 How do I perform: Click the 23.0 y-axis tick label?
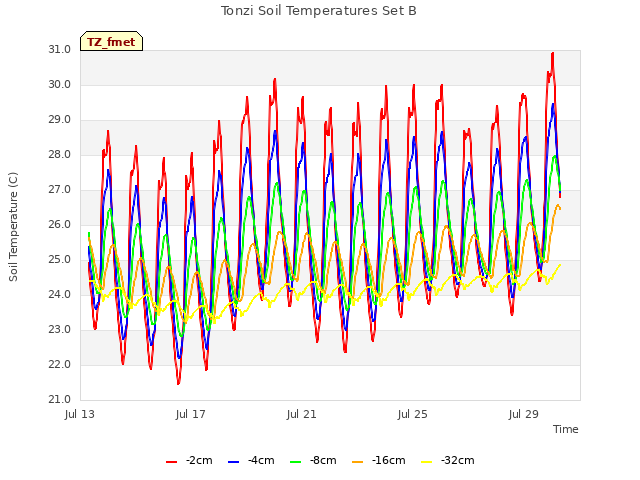60,329
